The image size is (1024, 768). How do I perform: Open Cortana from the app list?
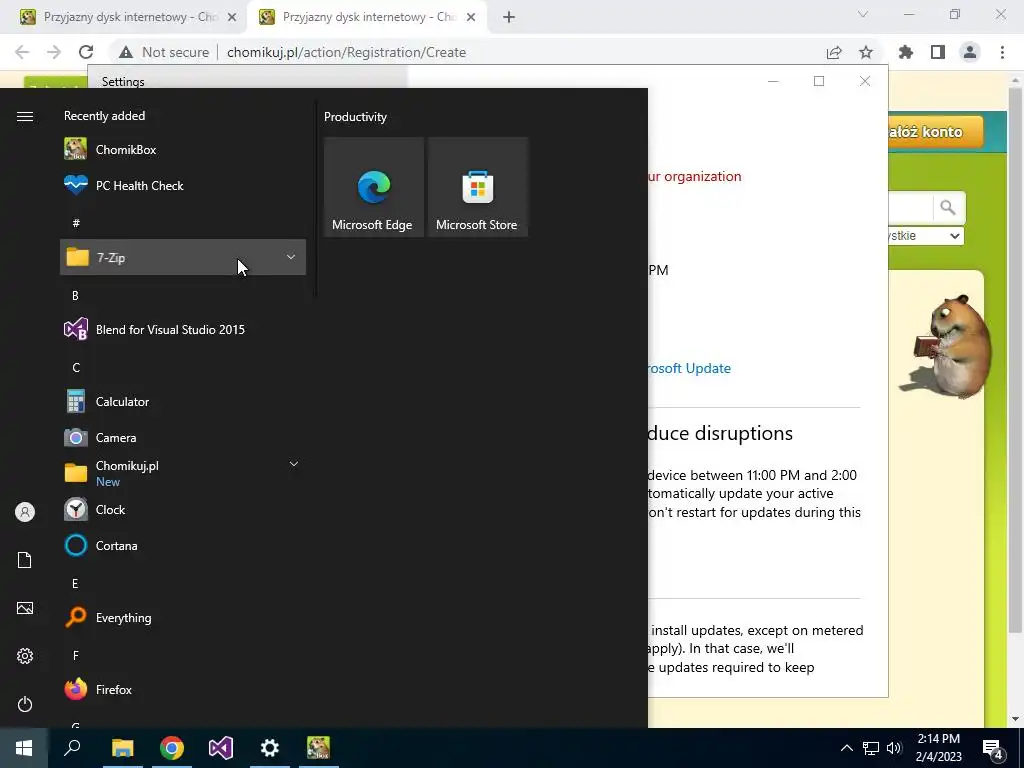[x=183, y=545]
